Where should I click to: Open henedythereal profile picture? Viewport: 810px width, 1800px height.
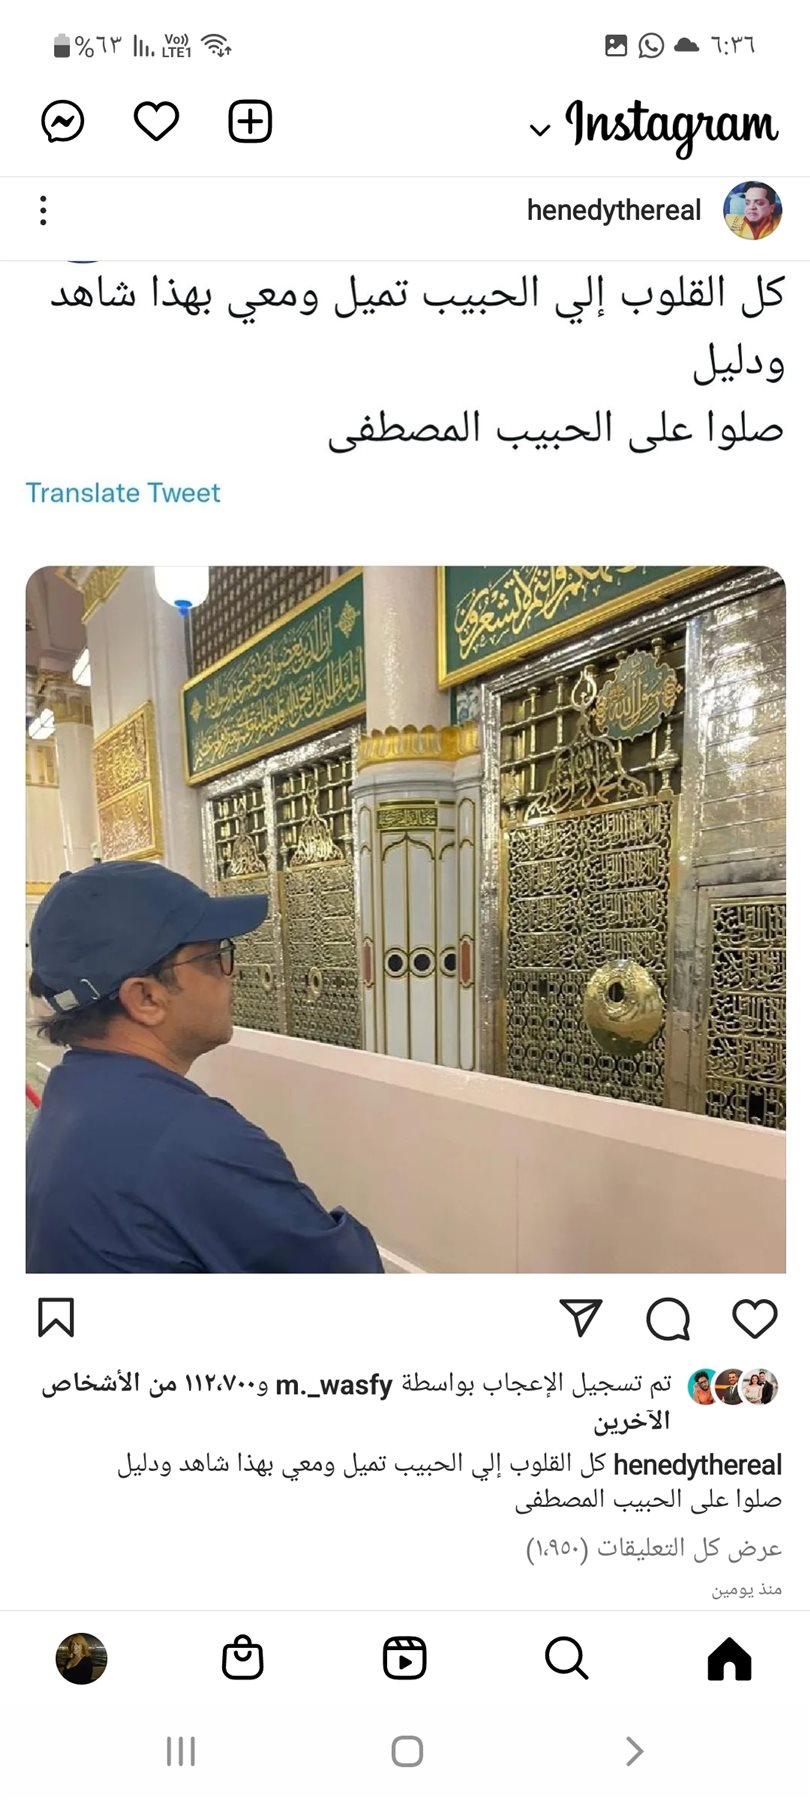752,210
